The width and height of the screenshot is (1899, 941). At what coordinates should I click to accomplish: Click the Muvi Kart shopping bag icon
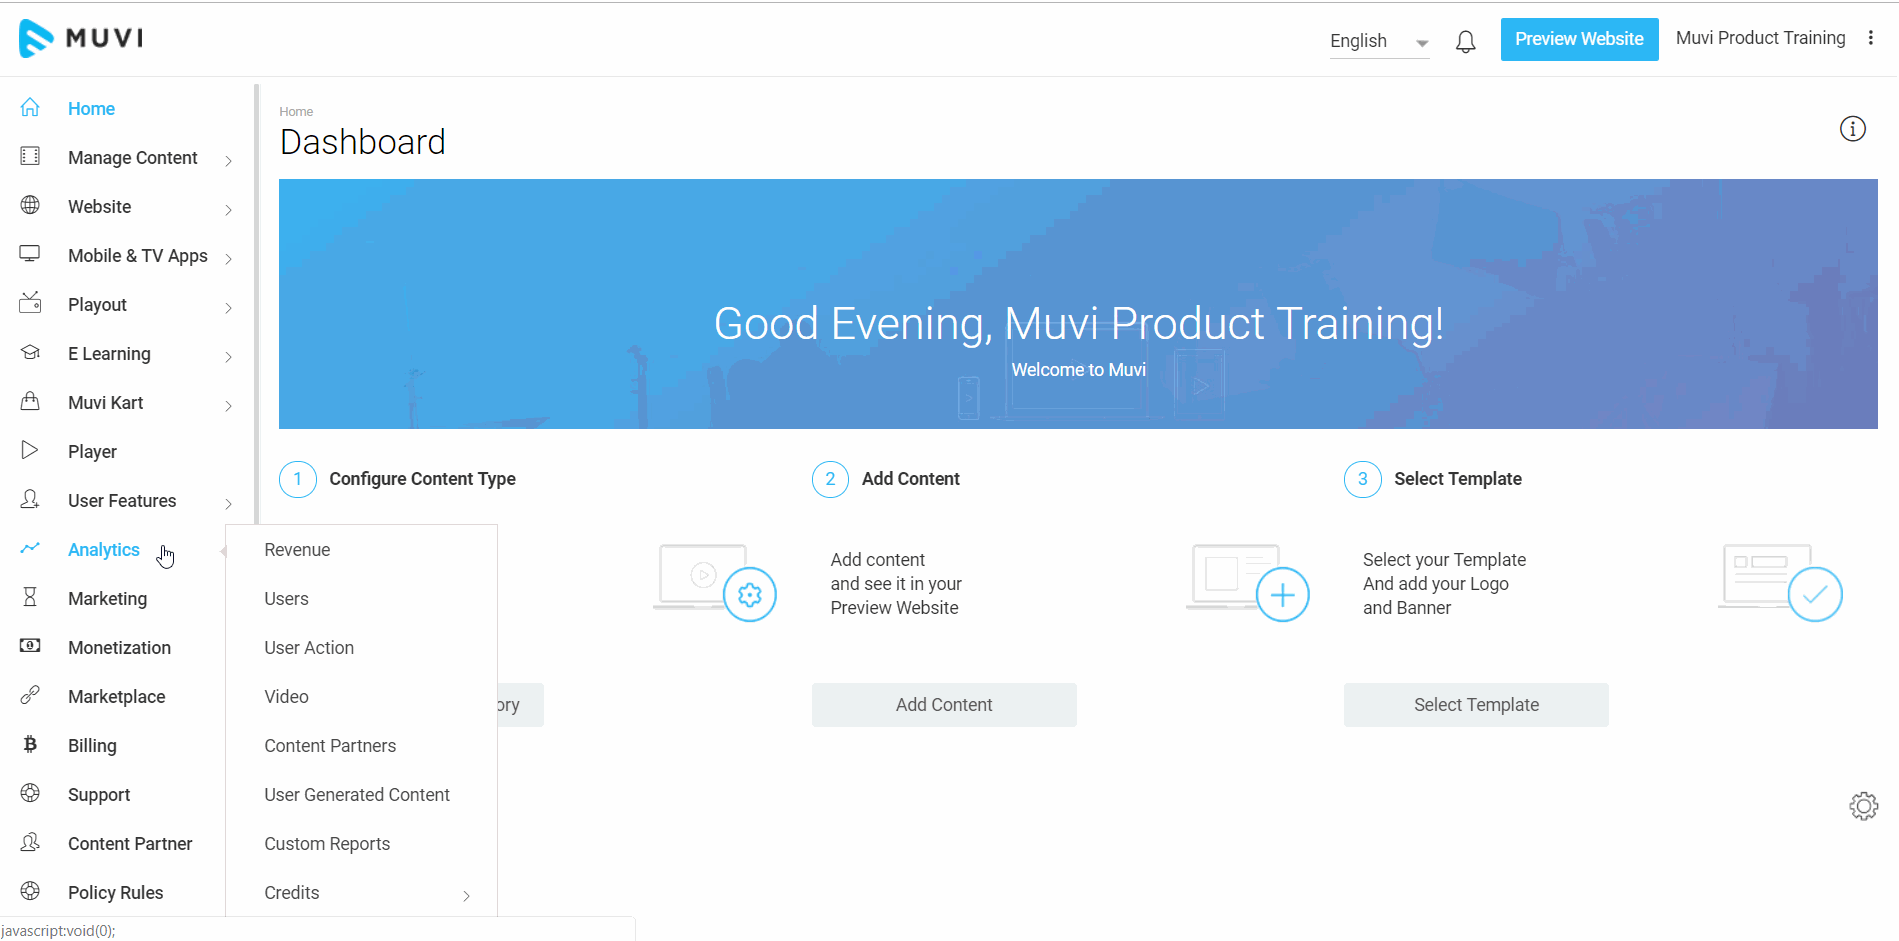(x=30, y=401)
